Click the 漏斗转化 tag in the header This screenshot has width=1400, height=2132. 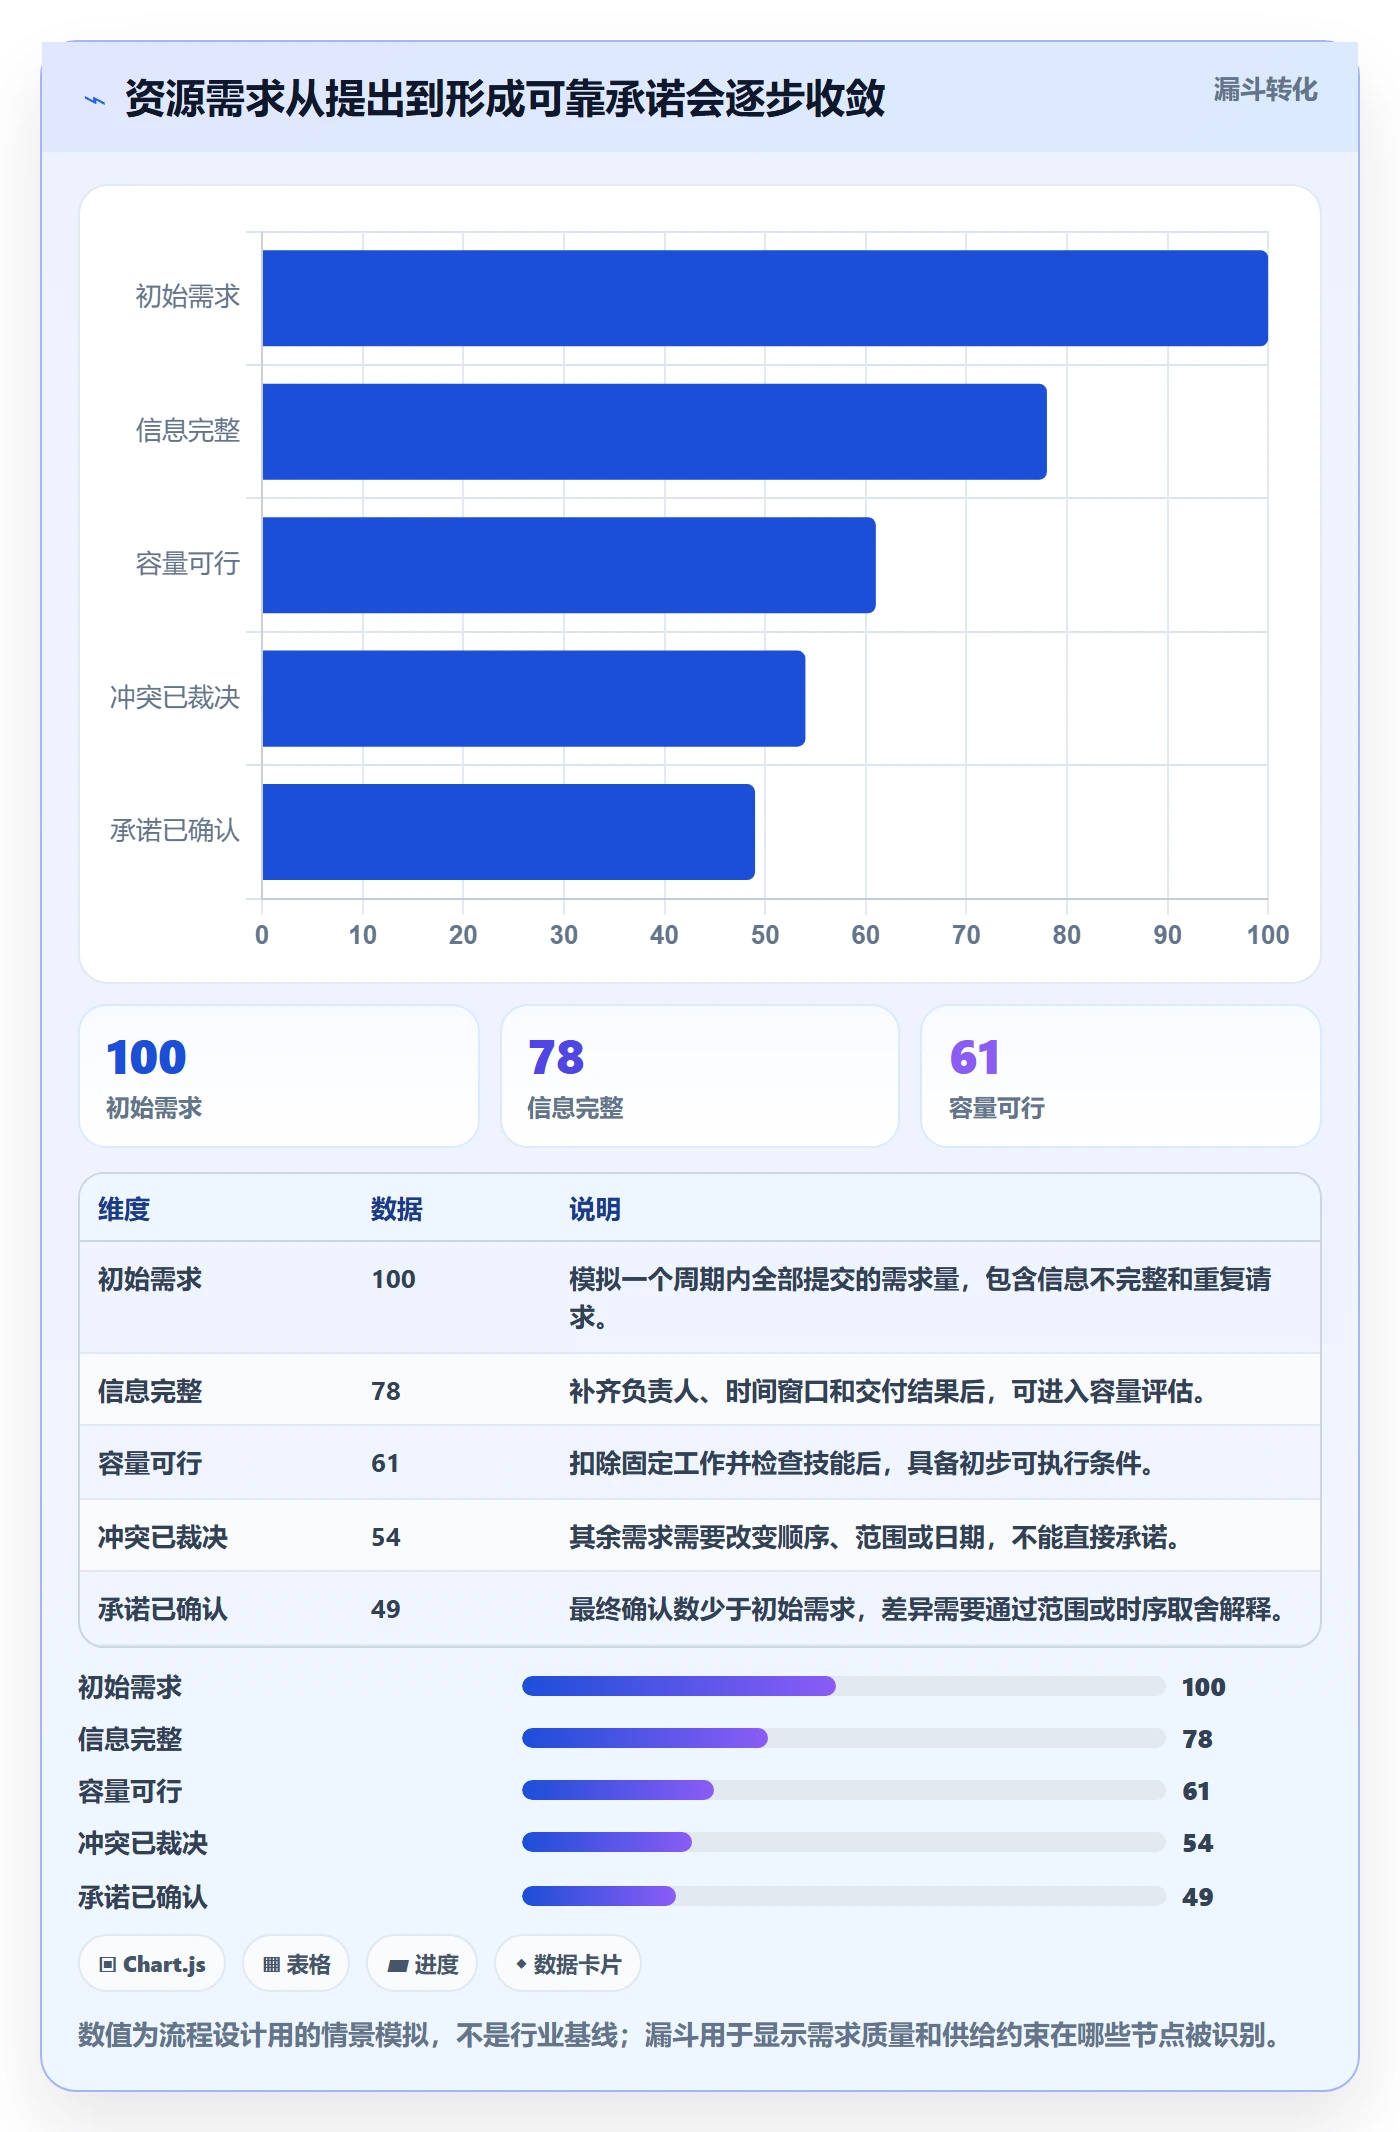click(1265, 90)
